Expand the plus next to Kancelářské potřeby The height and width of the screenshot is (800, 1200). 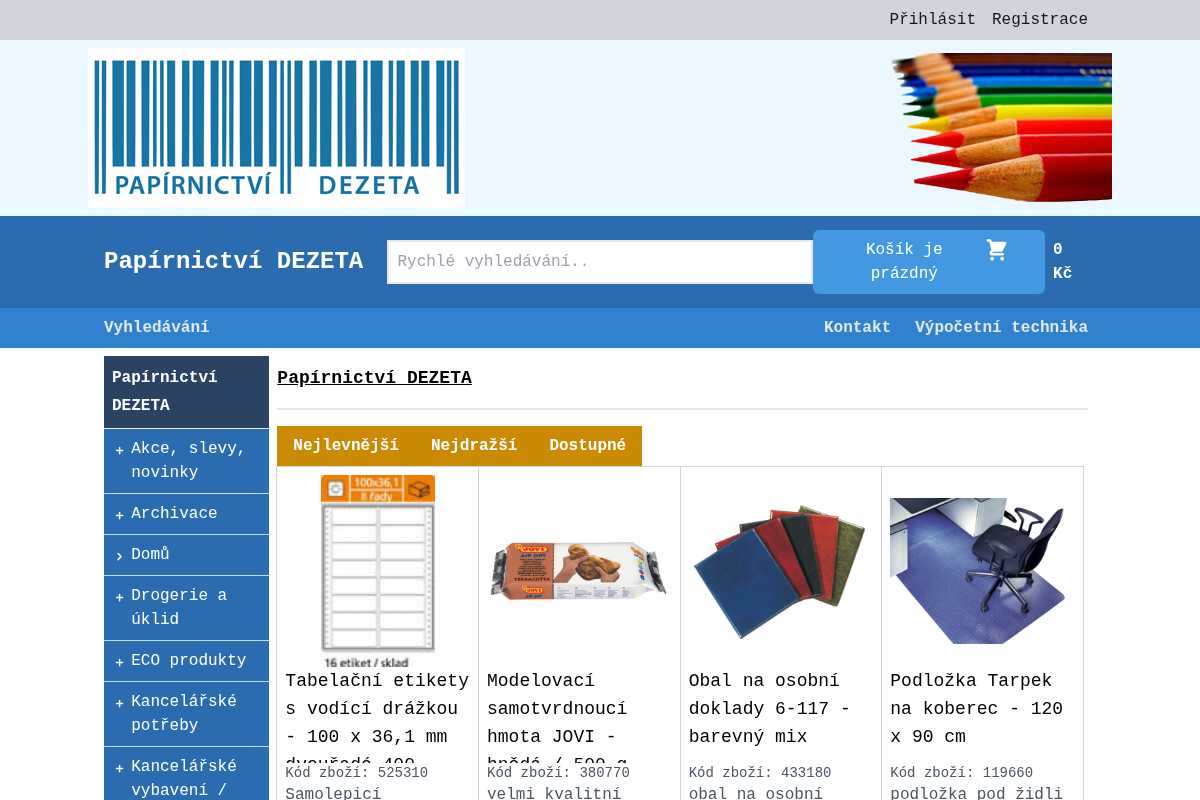click(119, 703)
